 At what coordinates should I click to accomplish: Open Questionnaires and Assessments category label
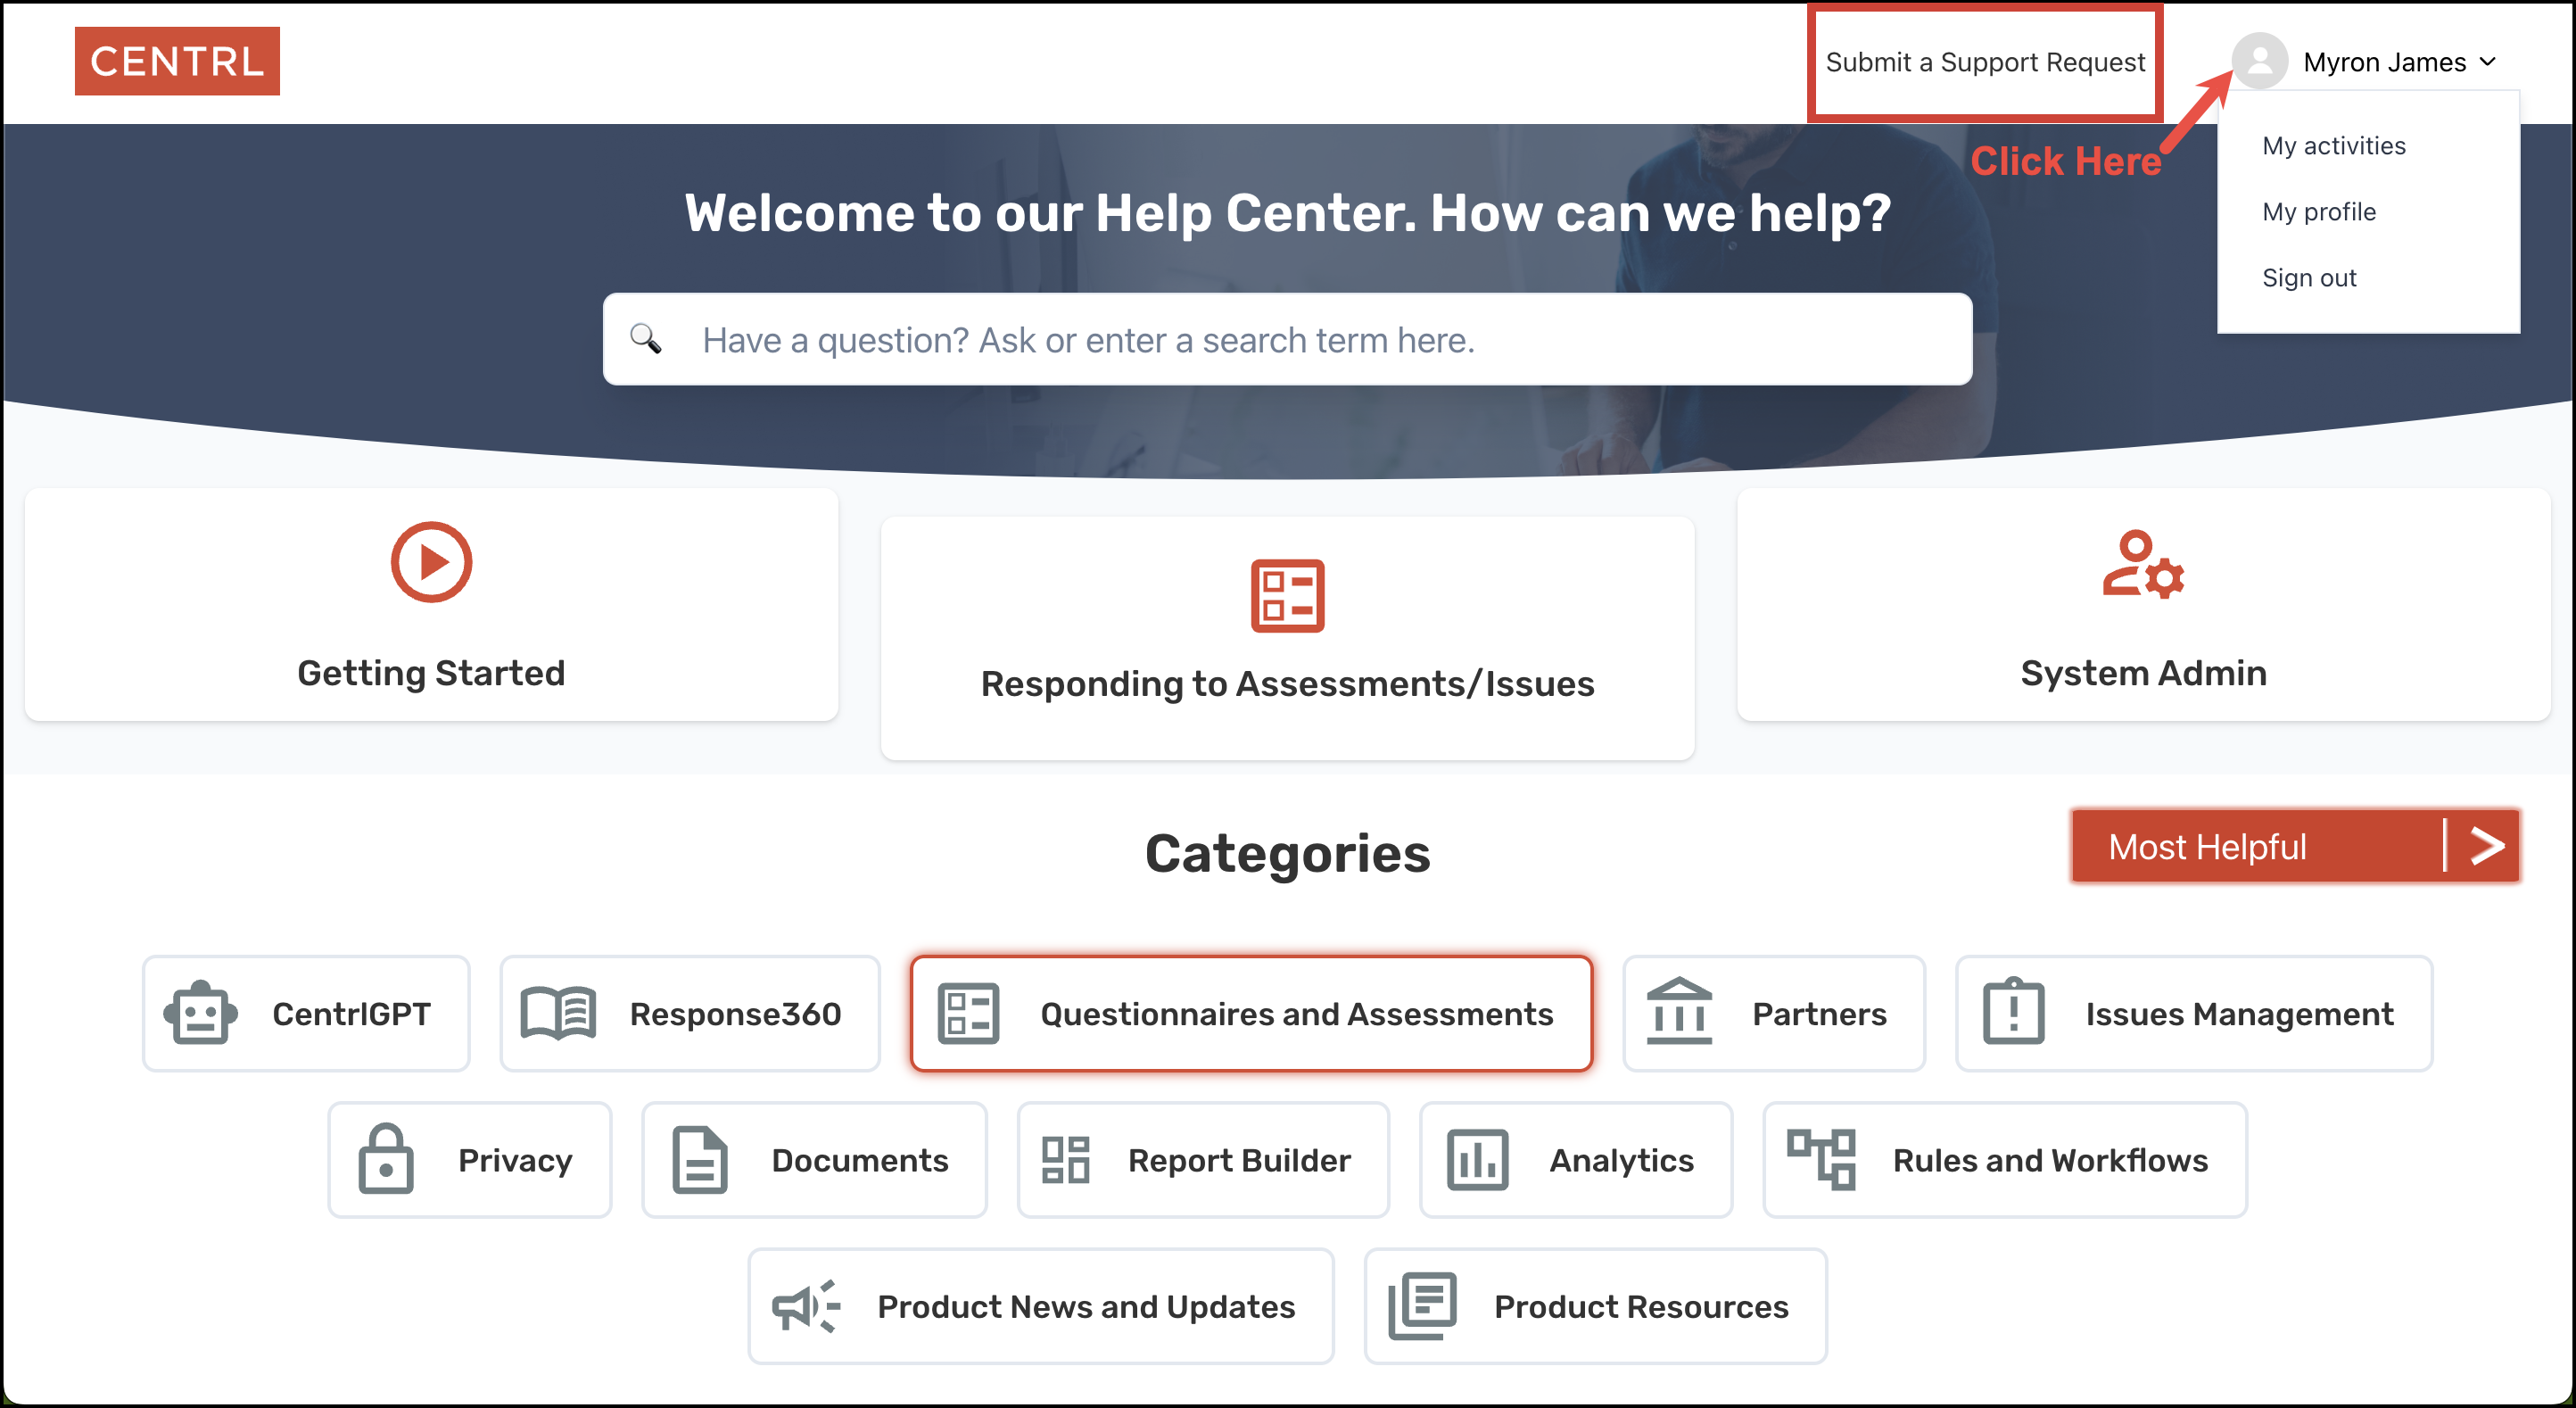tap(1296, 1014)
